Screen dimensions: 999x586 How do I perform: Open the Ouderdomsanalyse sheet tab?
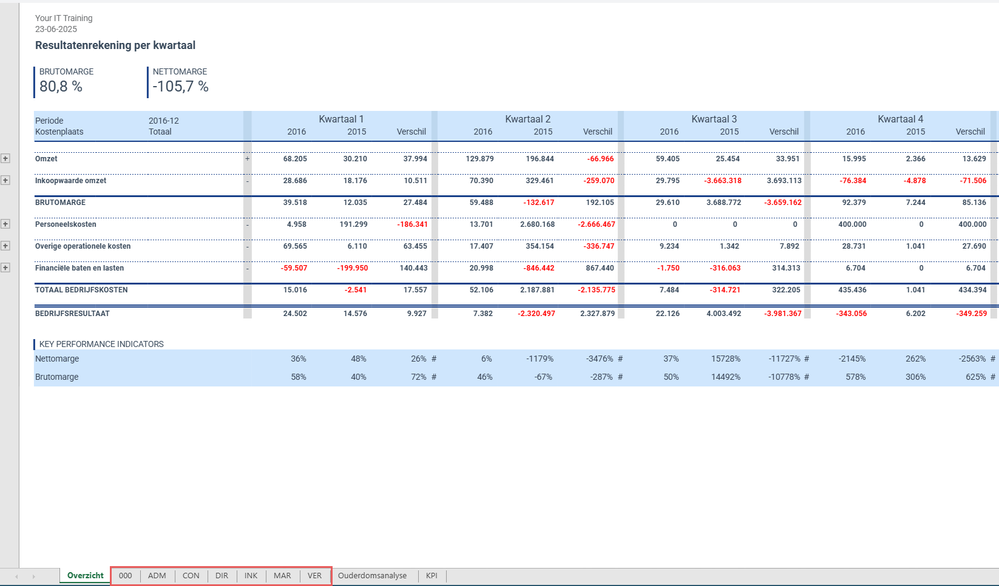(x=373, y=575)
